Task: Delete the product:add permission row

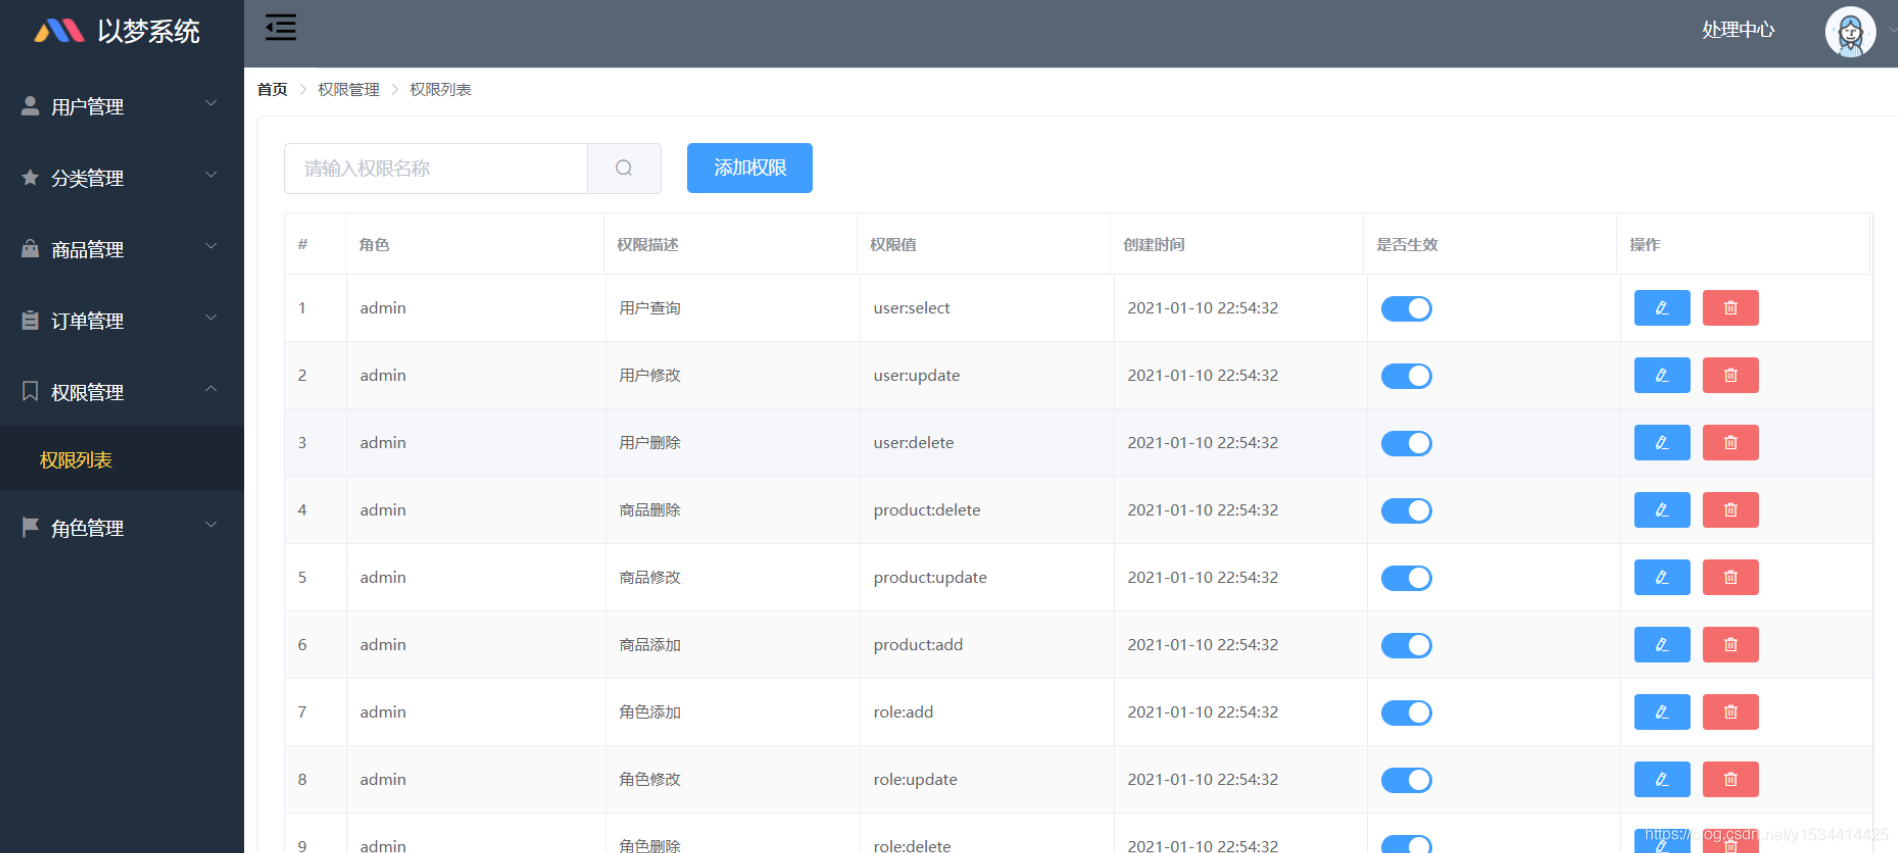Action: pos(1730,644)
